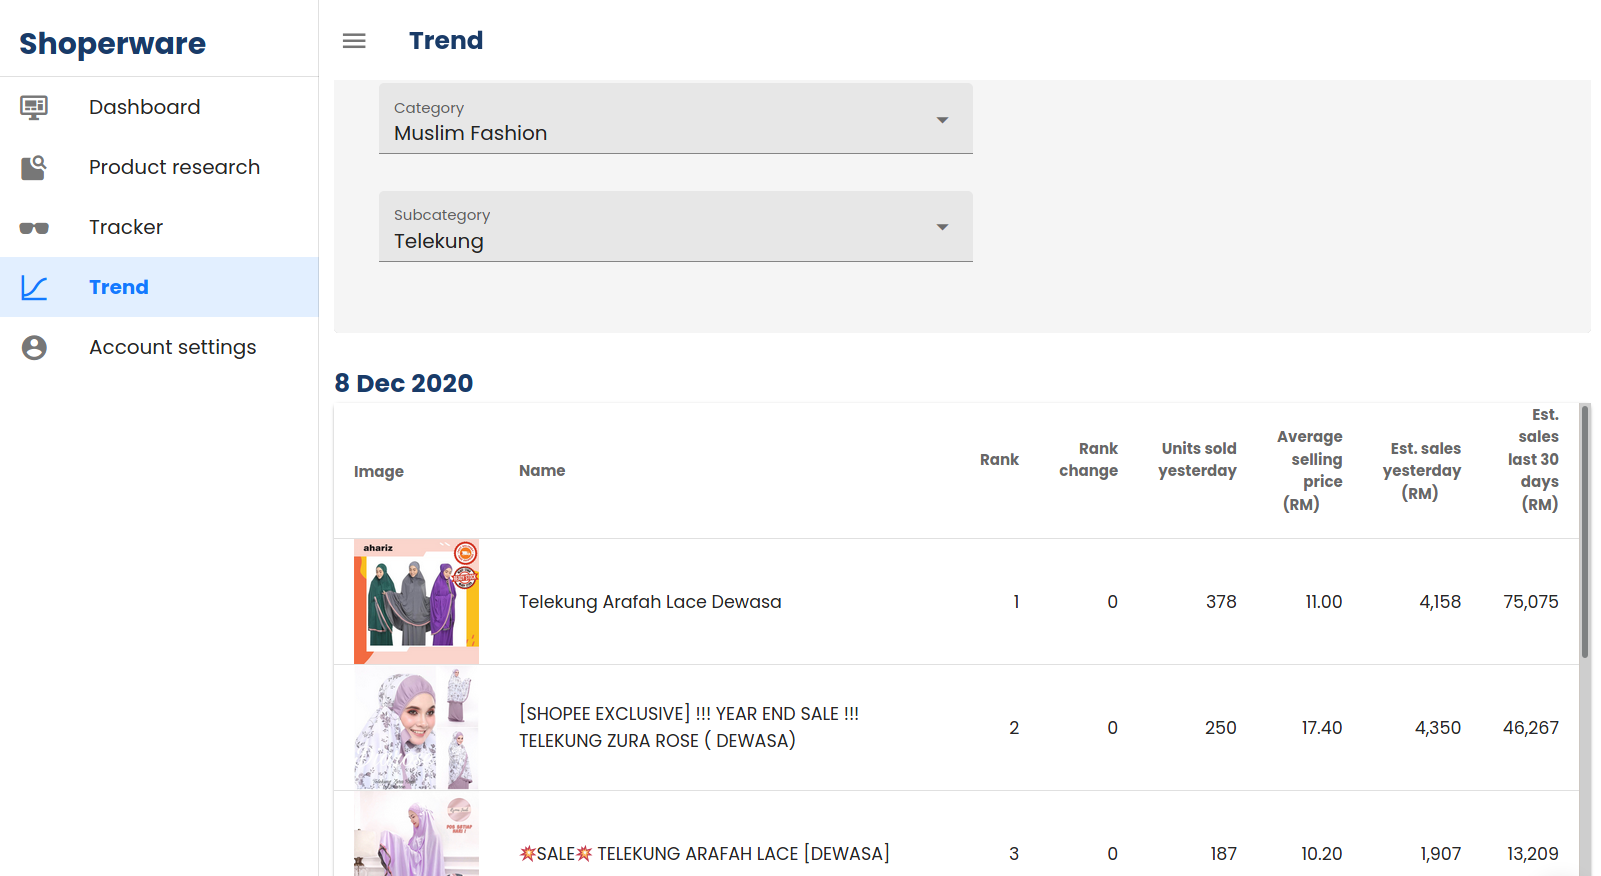Click the Rank change column header
Viewport: 1601px width, 876px height.
point(1088,459)
